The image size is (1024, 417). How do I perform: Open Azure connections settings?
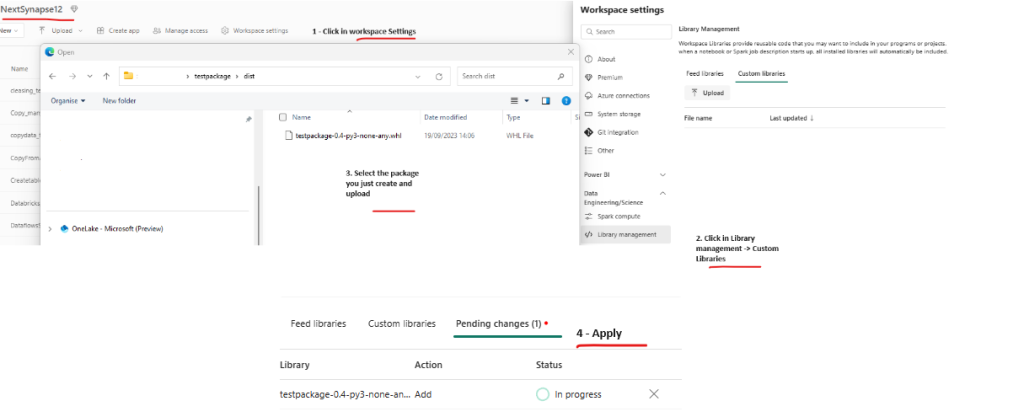click(616, 95)
